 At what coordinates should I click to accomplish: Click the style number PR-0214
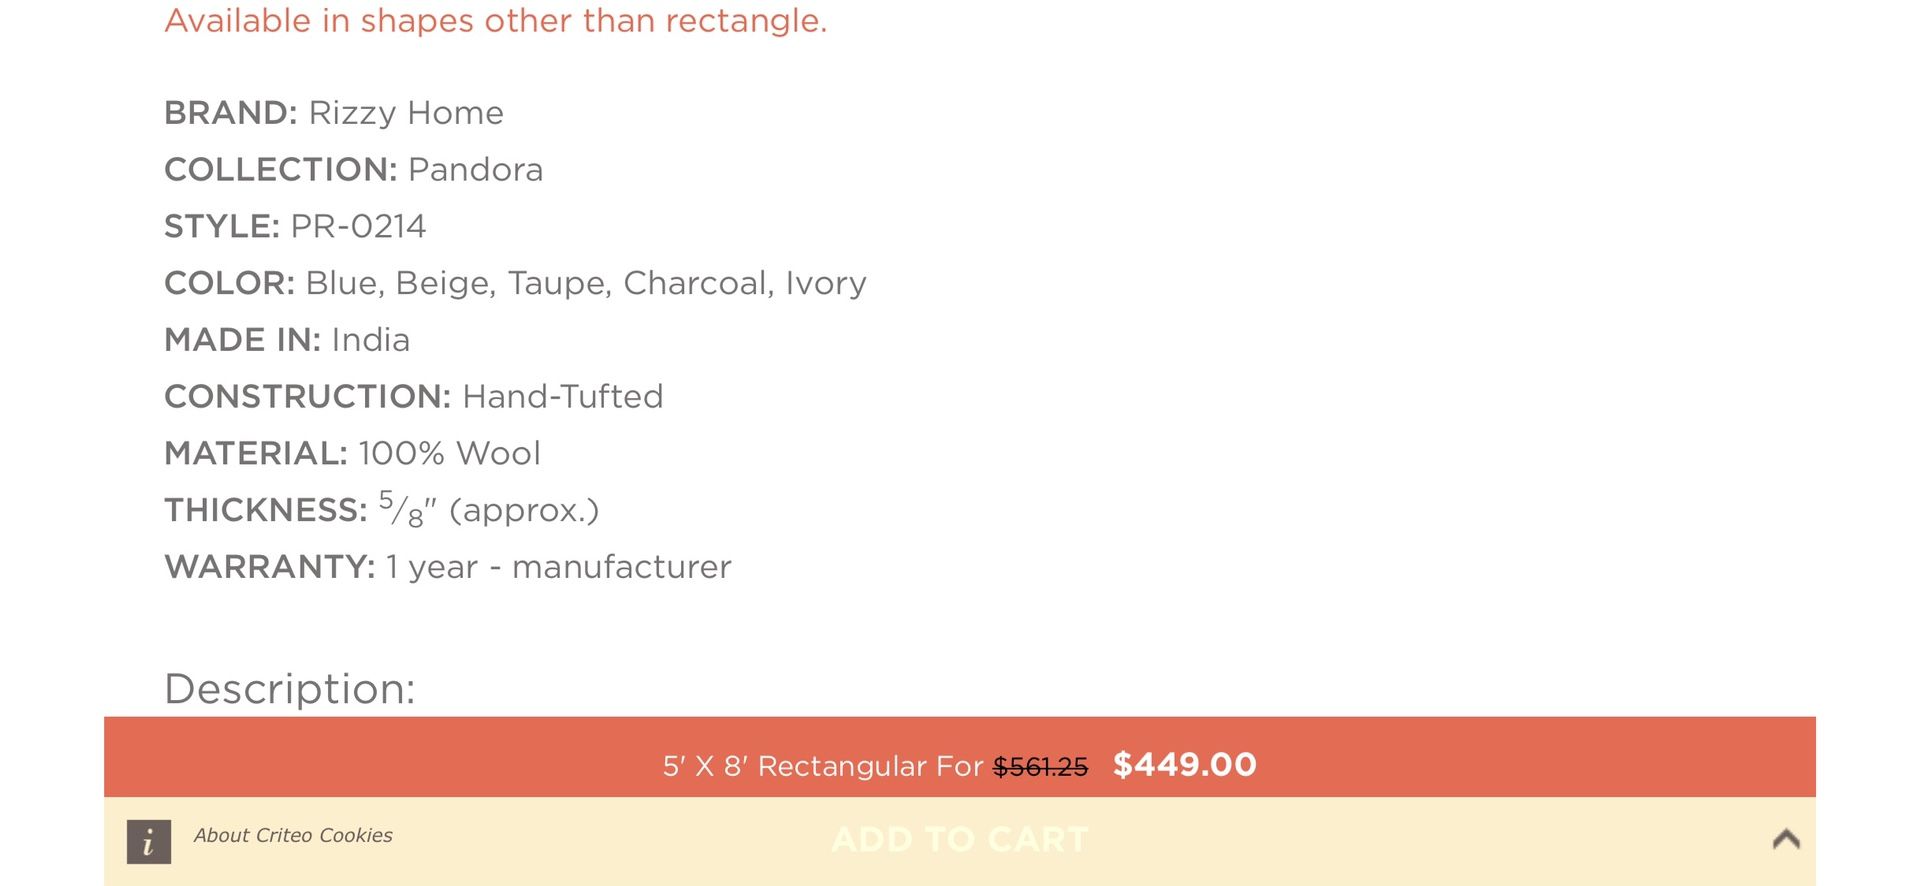tap(358, 227)
